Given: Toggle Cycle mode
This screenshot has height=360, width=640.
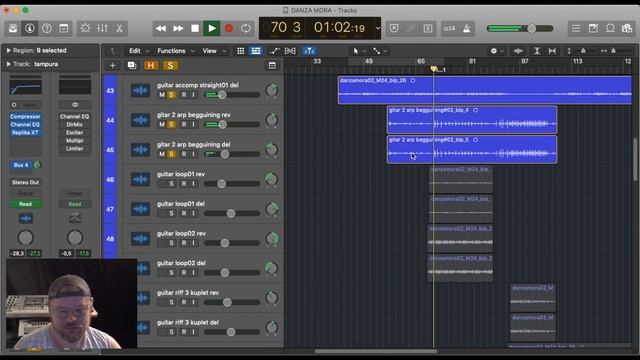Looking at the screenshot, I should point(246,28).
